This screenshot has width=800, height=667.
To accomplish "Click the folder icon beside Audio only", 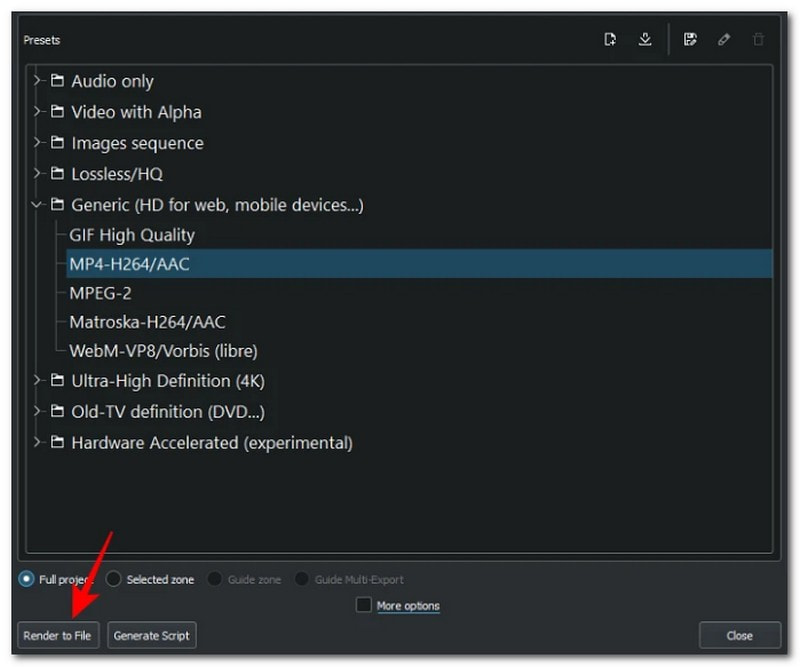I will 58,81.
